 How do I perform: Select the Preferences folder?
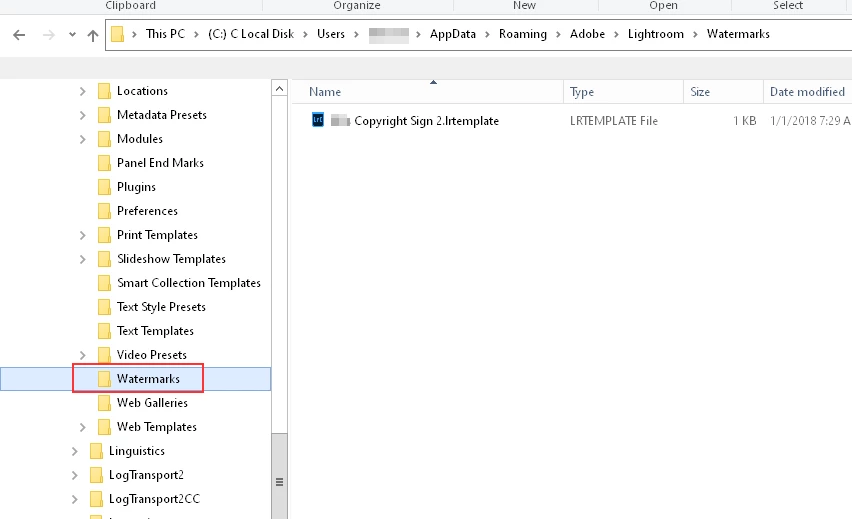pyautogui.click(x=147, y=210)
